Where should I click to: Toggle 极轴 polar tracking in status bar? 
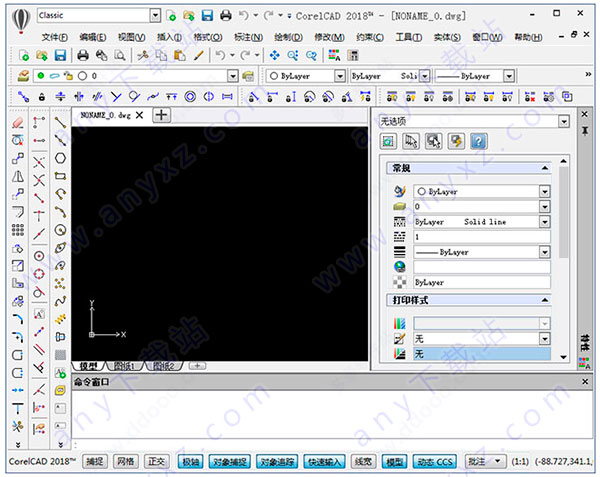(x=190, y=462)
